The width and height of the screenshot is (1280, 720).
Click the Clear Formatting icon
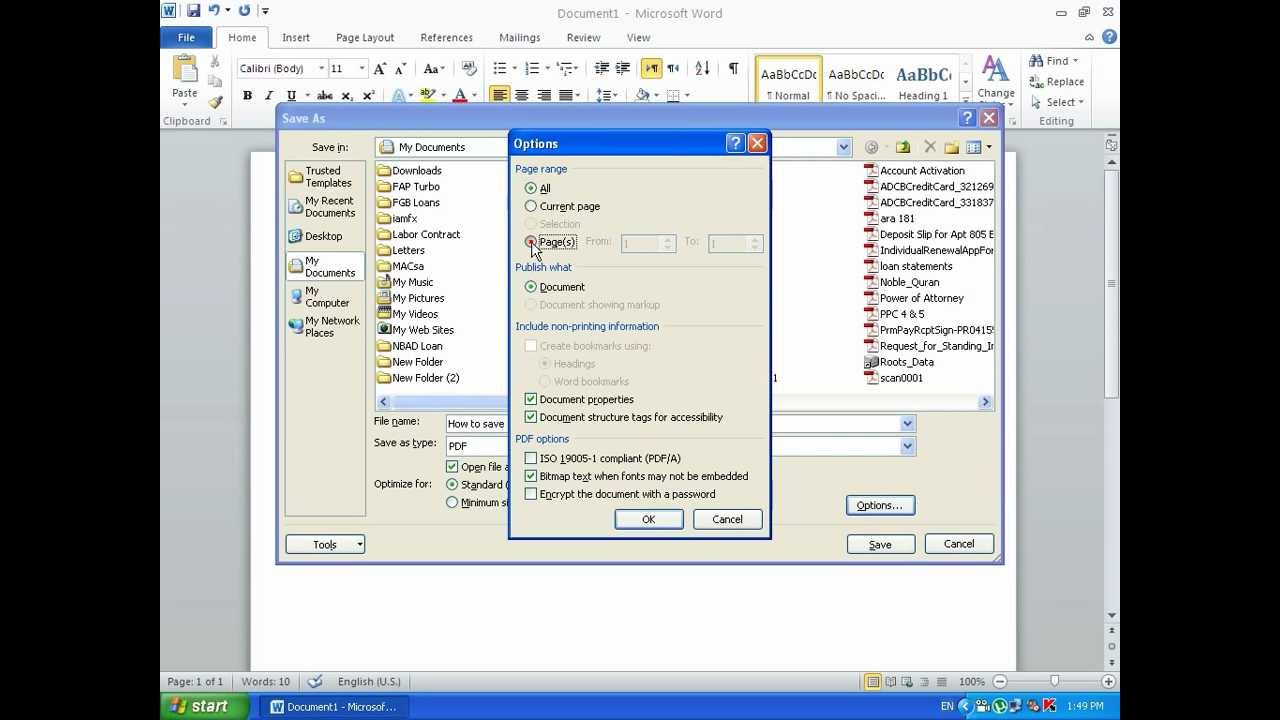pyautogui.click(x=469, y=69)
